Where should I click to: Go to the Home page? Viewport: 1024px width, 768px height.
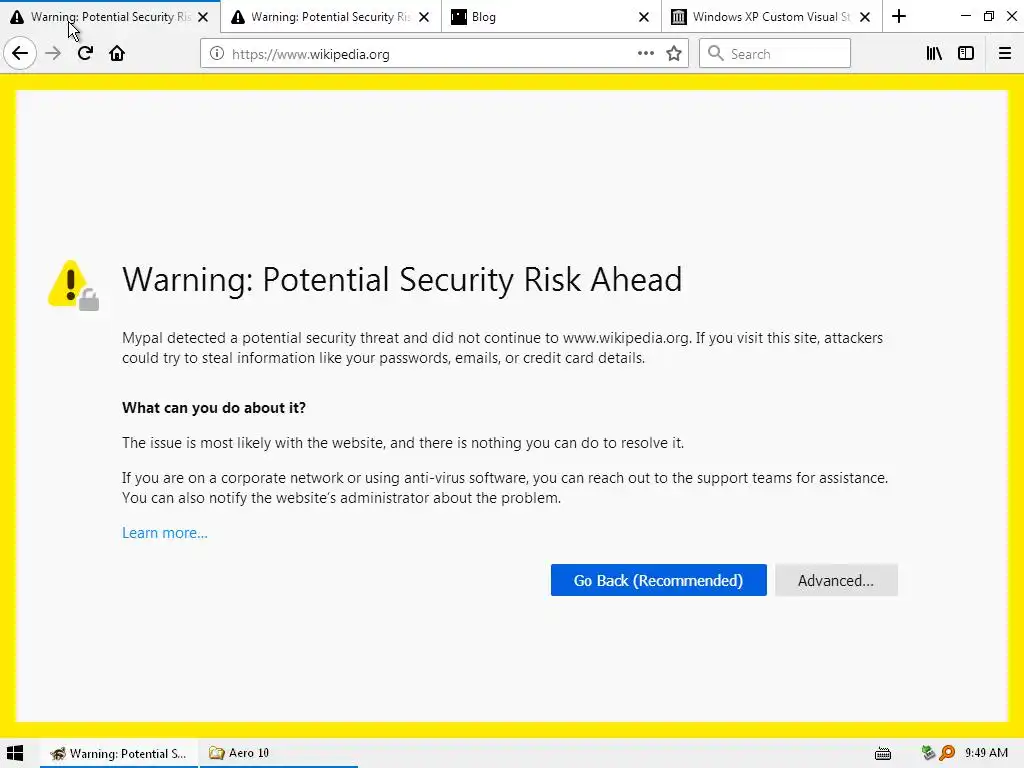tap(117, 54)
